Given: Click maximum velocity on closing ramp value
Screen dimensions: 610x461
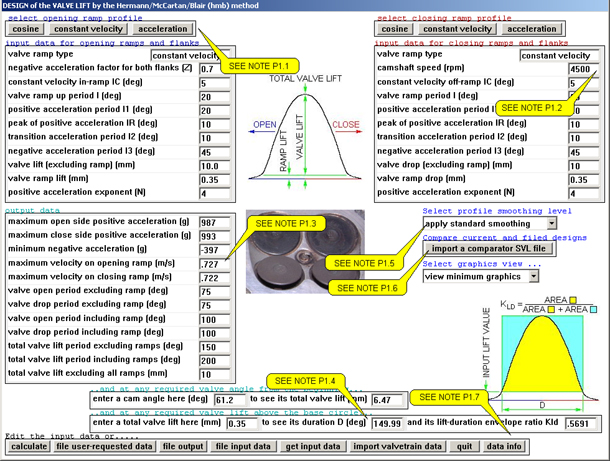Looking at the screenshot, I should click(214, 278).
